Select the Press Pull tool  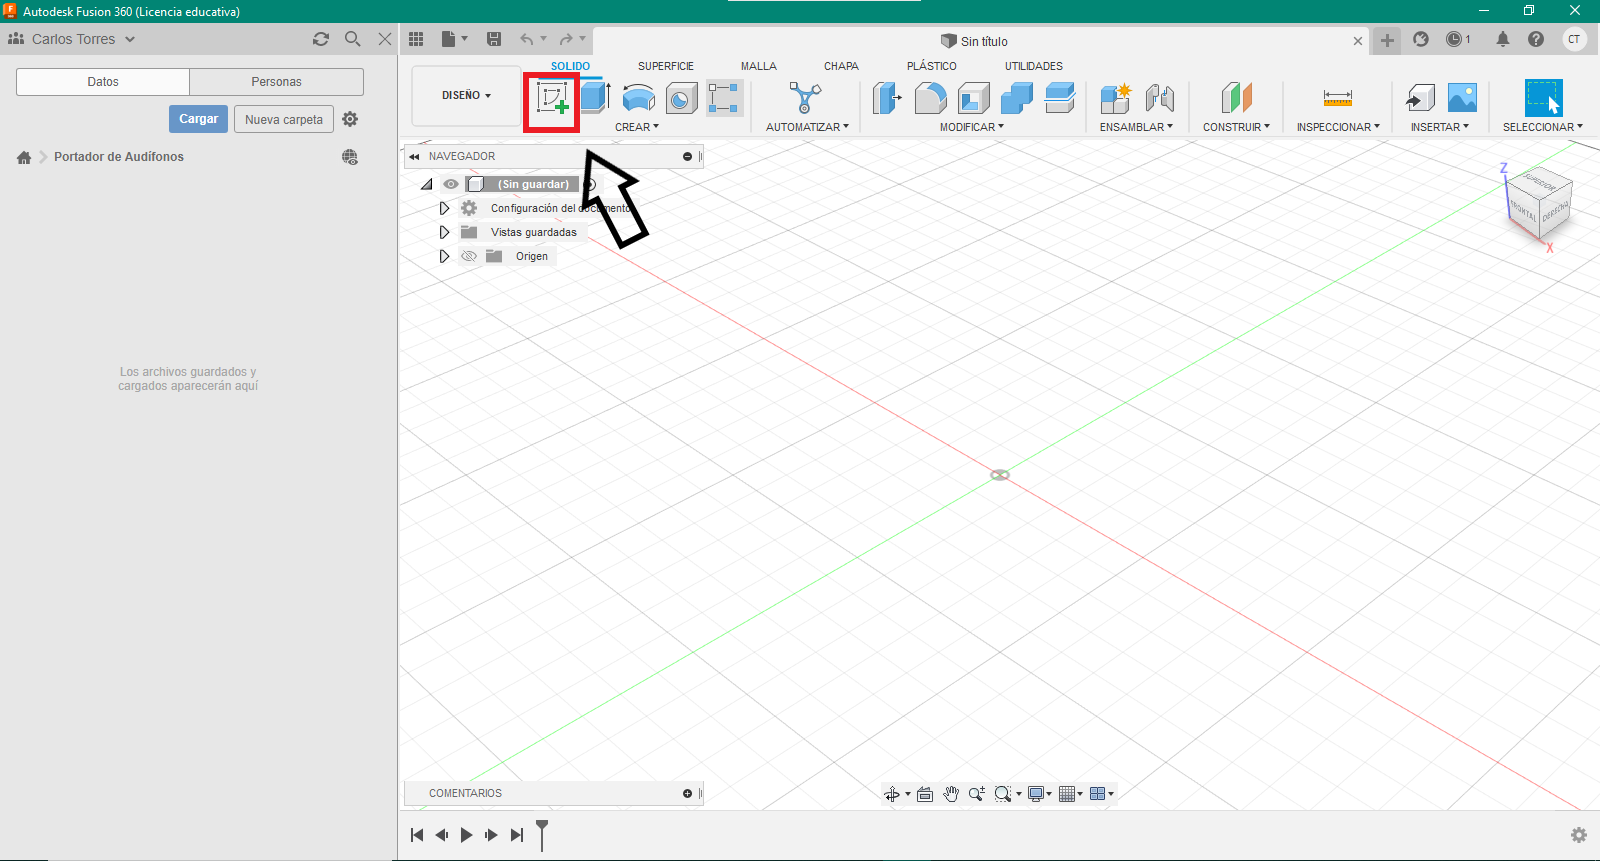pyautogui.click(x=887, y=98)
